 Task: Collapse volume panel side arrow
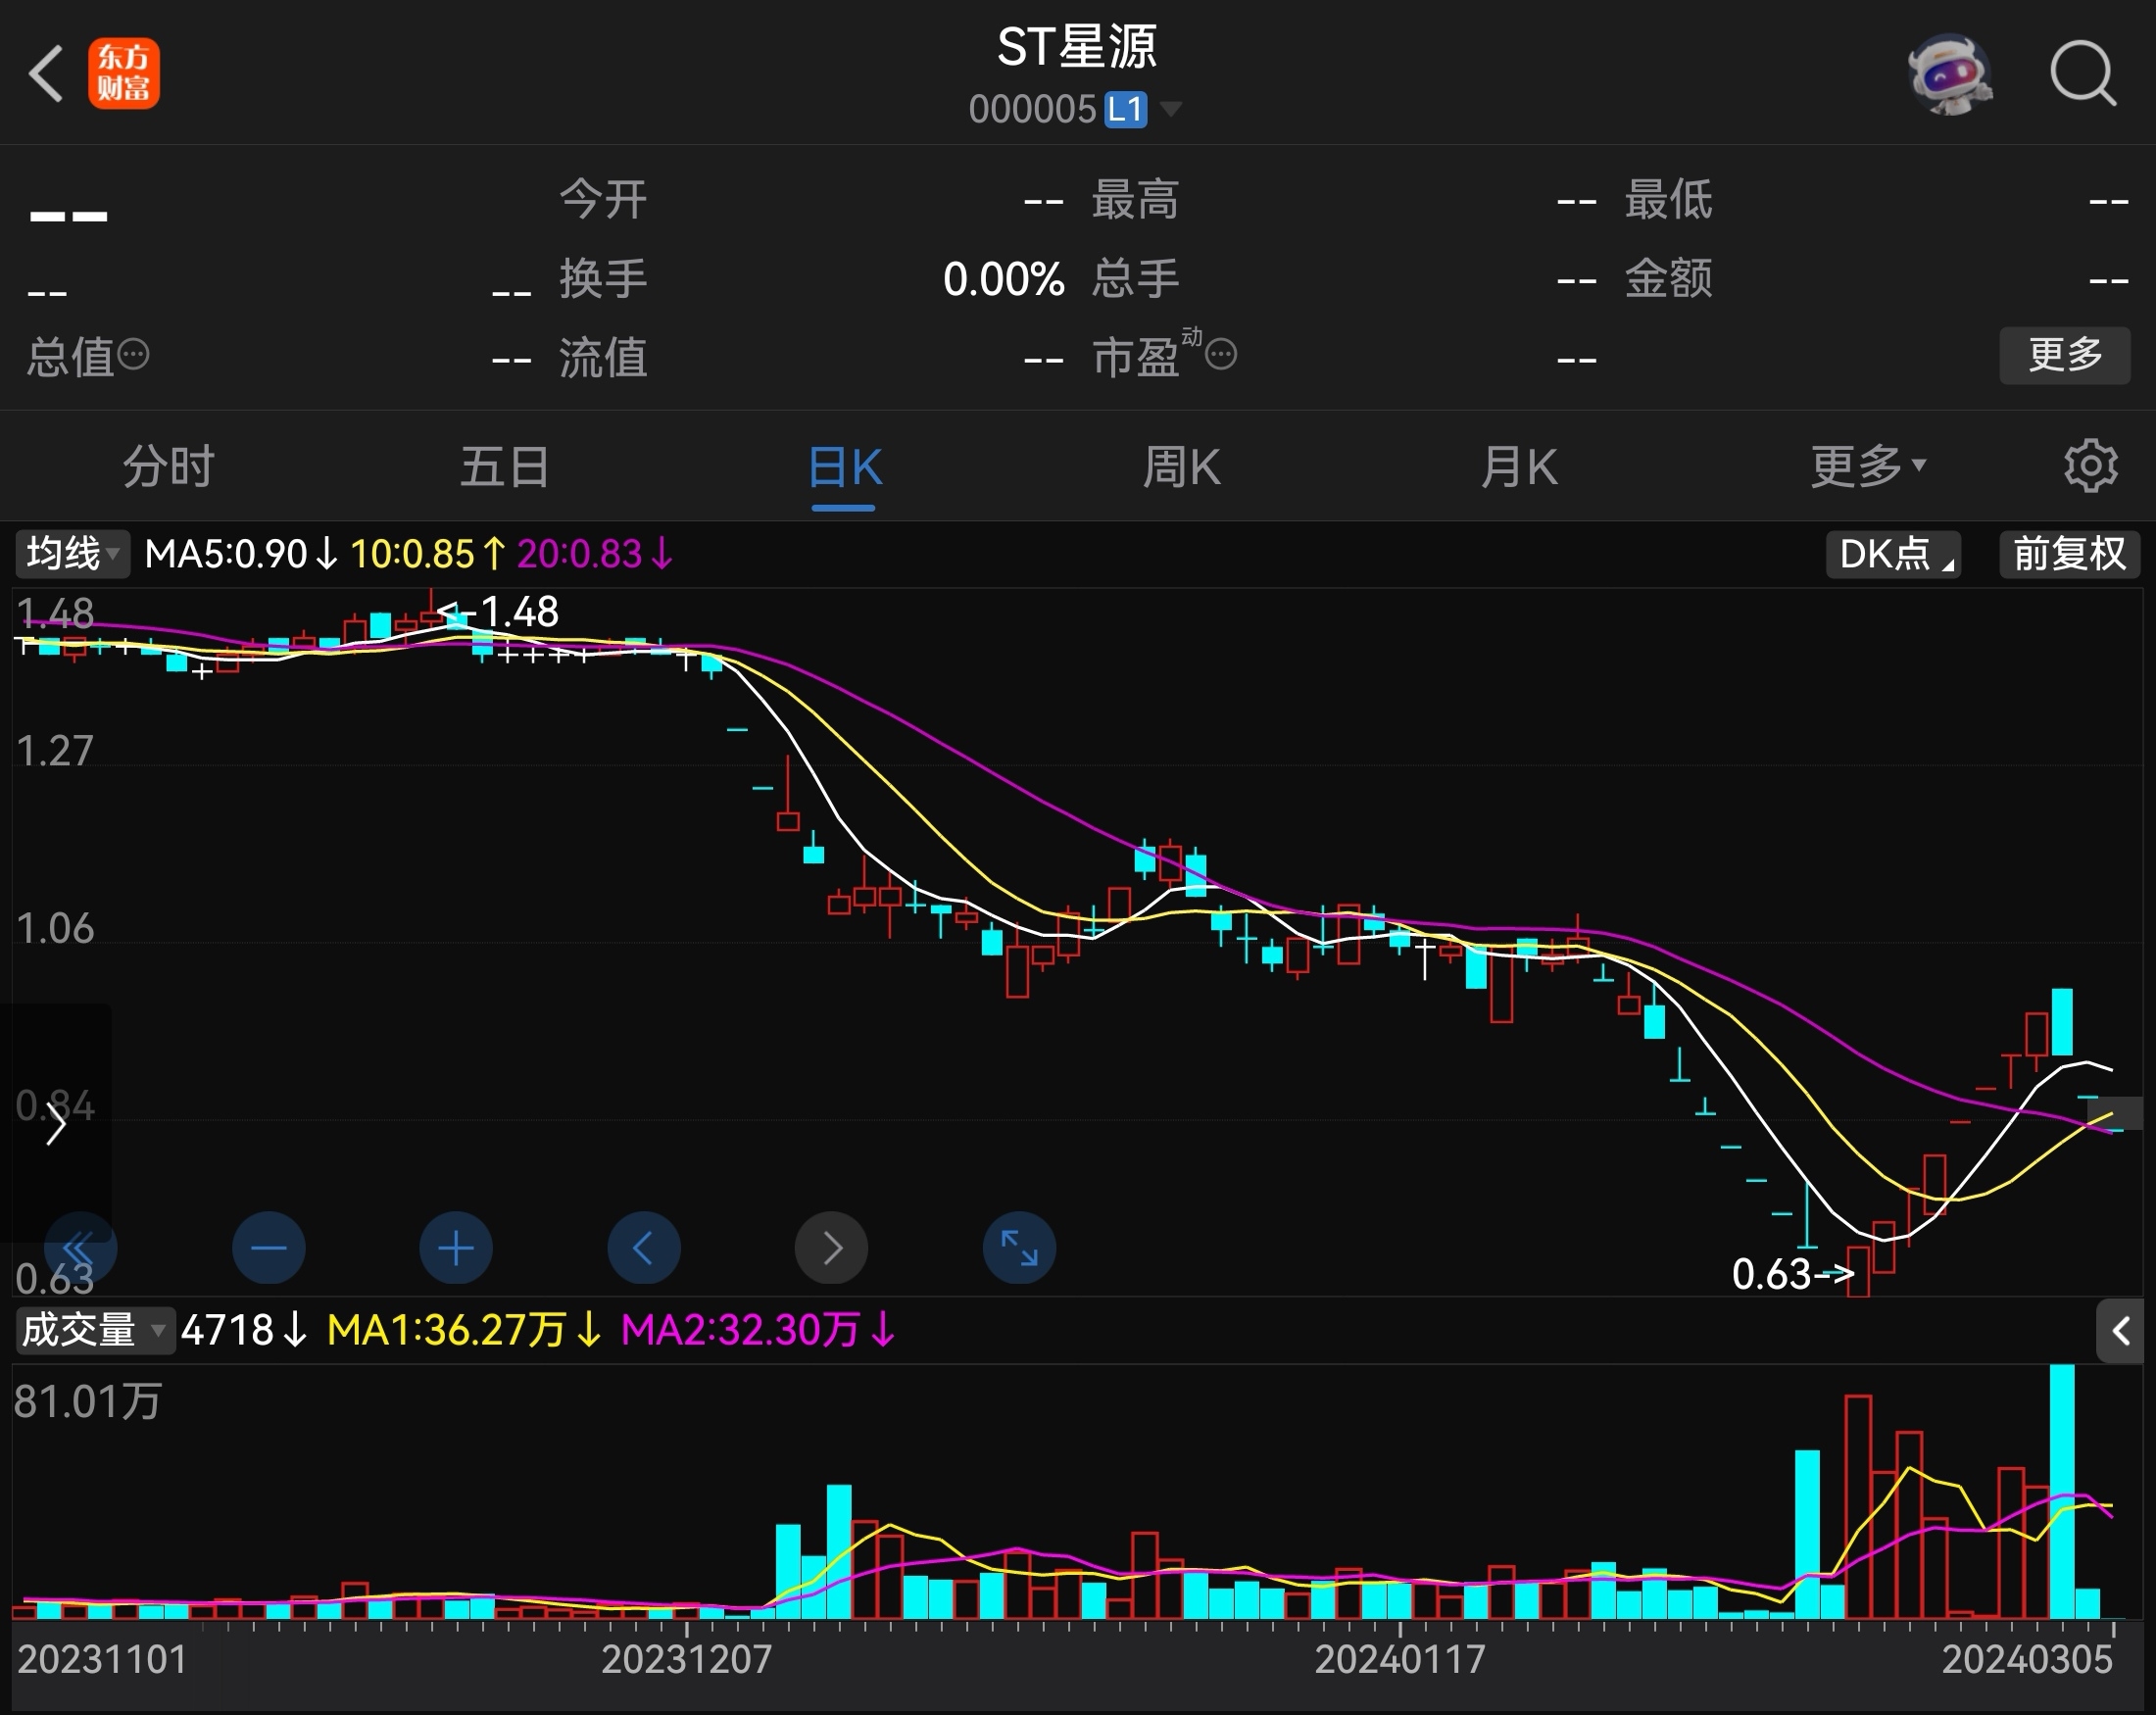tap(2120, 1331)
